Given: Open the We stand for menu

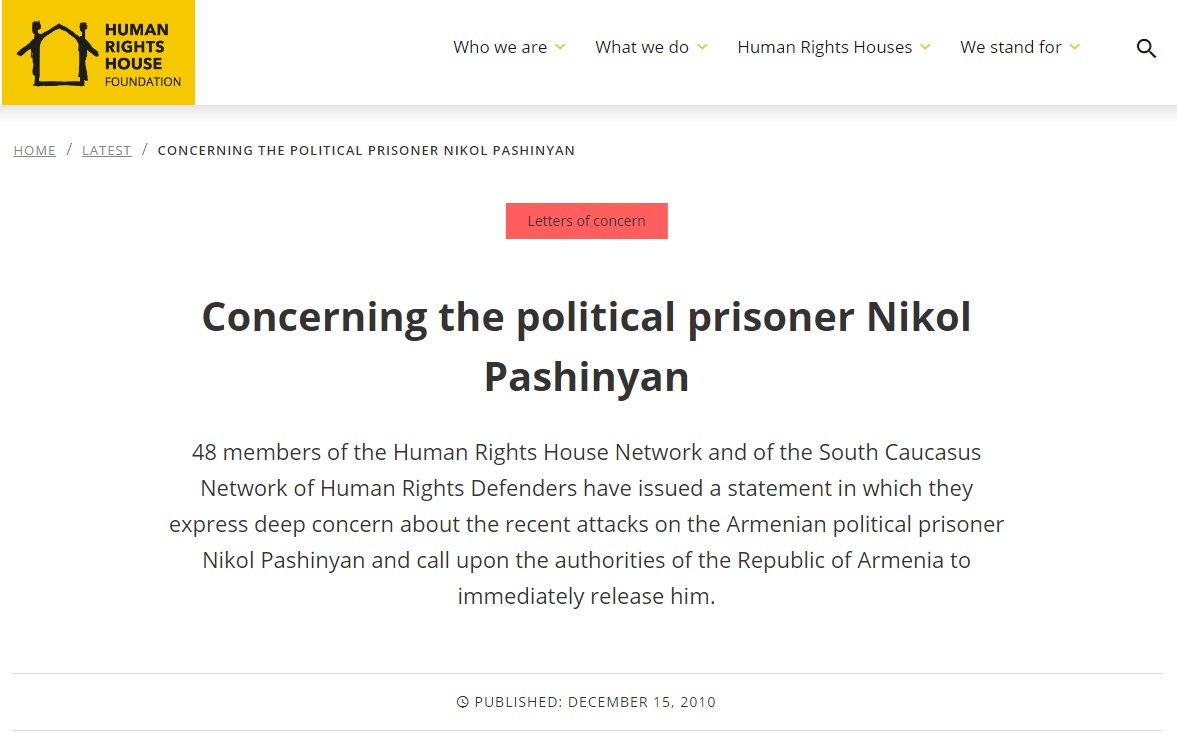Looking at the screenshot, I should click(1010, 47).
